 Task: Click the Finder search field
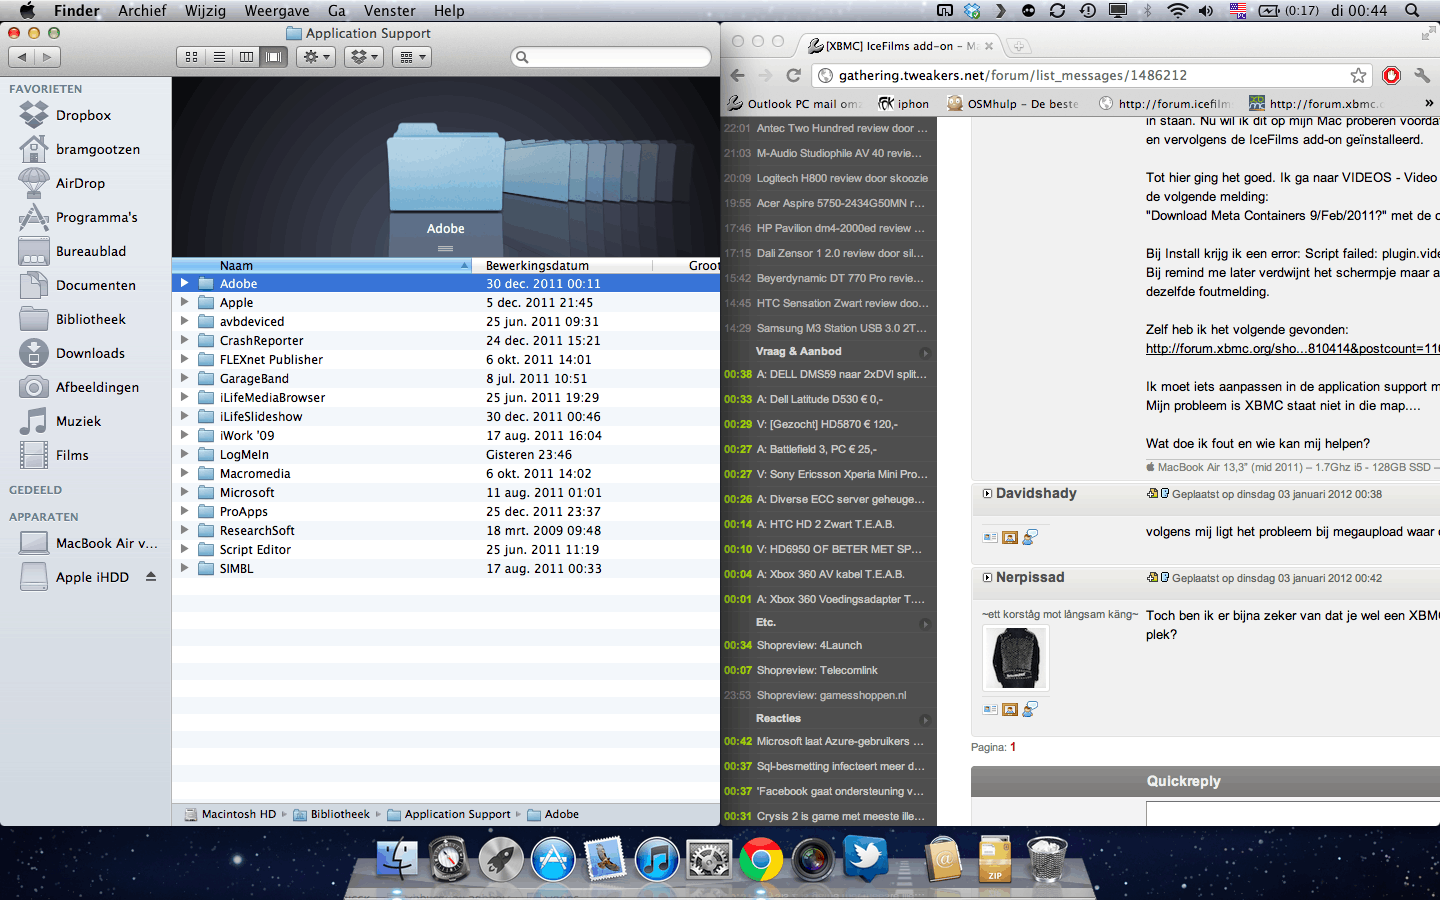[x=611, y=57]
